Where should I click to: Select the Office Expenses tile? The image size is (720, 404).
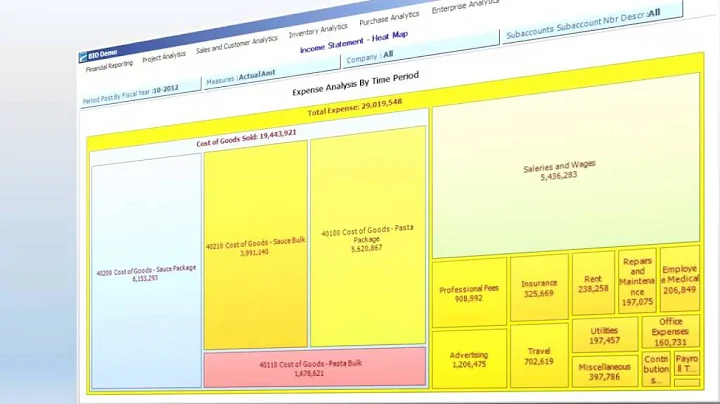pyautogui.click(x=670, y=331)
